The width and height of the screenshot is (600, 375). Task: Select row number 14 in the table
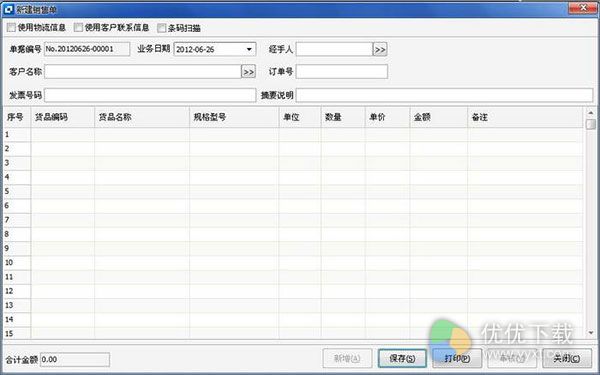(x=17, y=320)
